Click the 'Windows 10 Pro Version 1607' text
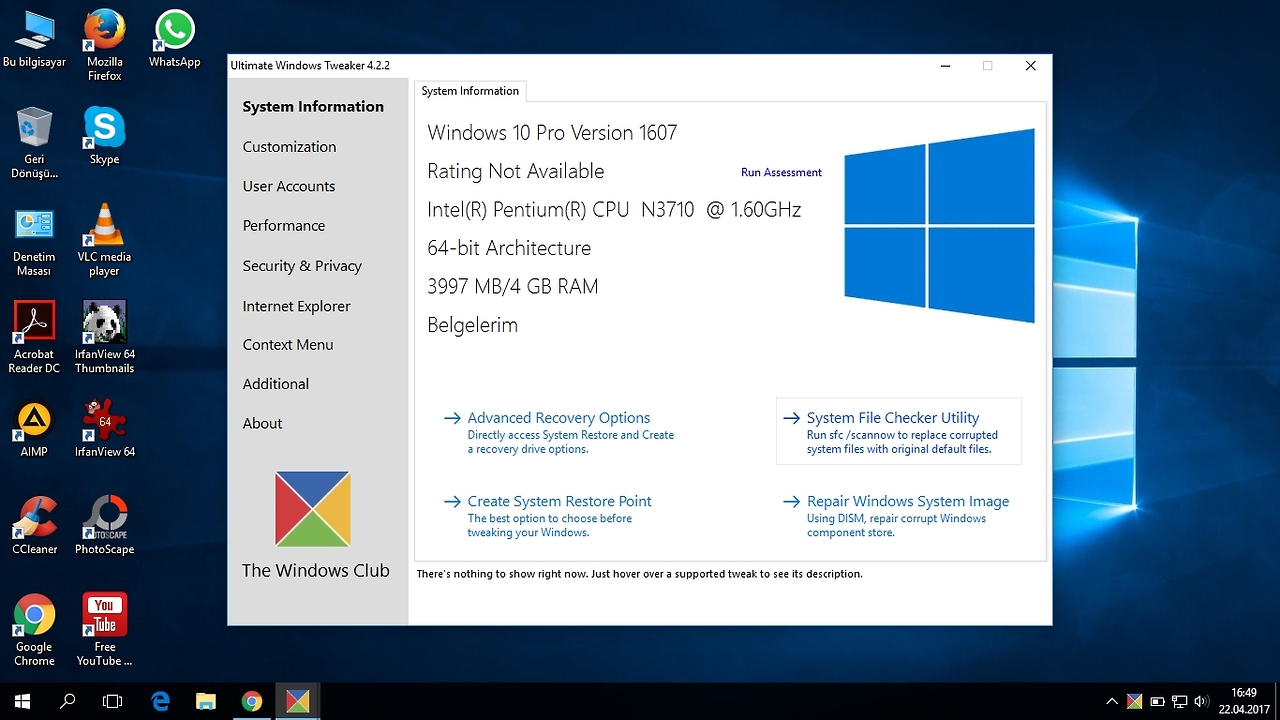Image resolution: width=1280 pixels, height=720 pixels. coord(552,133)
